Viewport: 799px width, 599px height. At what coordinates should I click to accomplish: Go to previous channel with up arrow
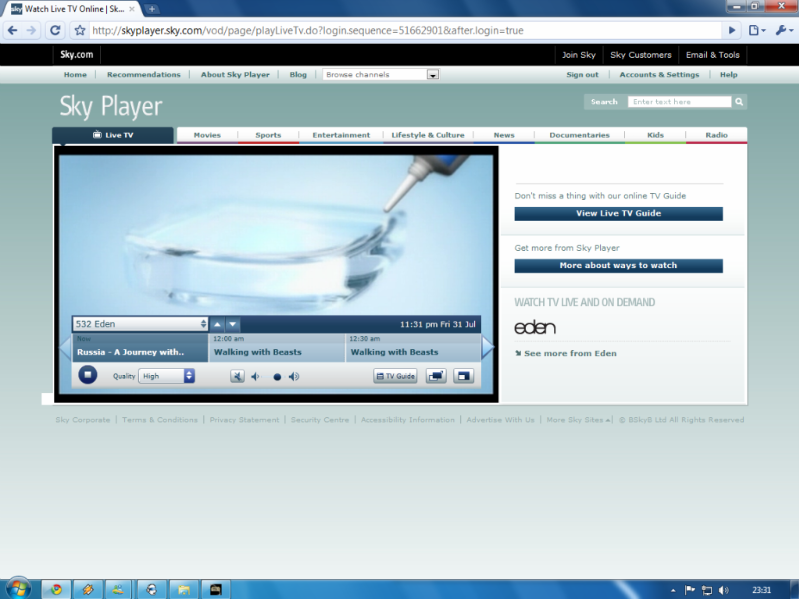[x=218, y=324]
